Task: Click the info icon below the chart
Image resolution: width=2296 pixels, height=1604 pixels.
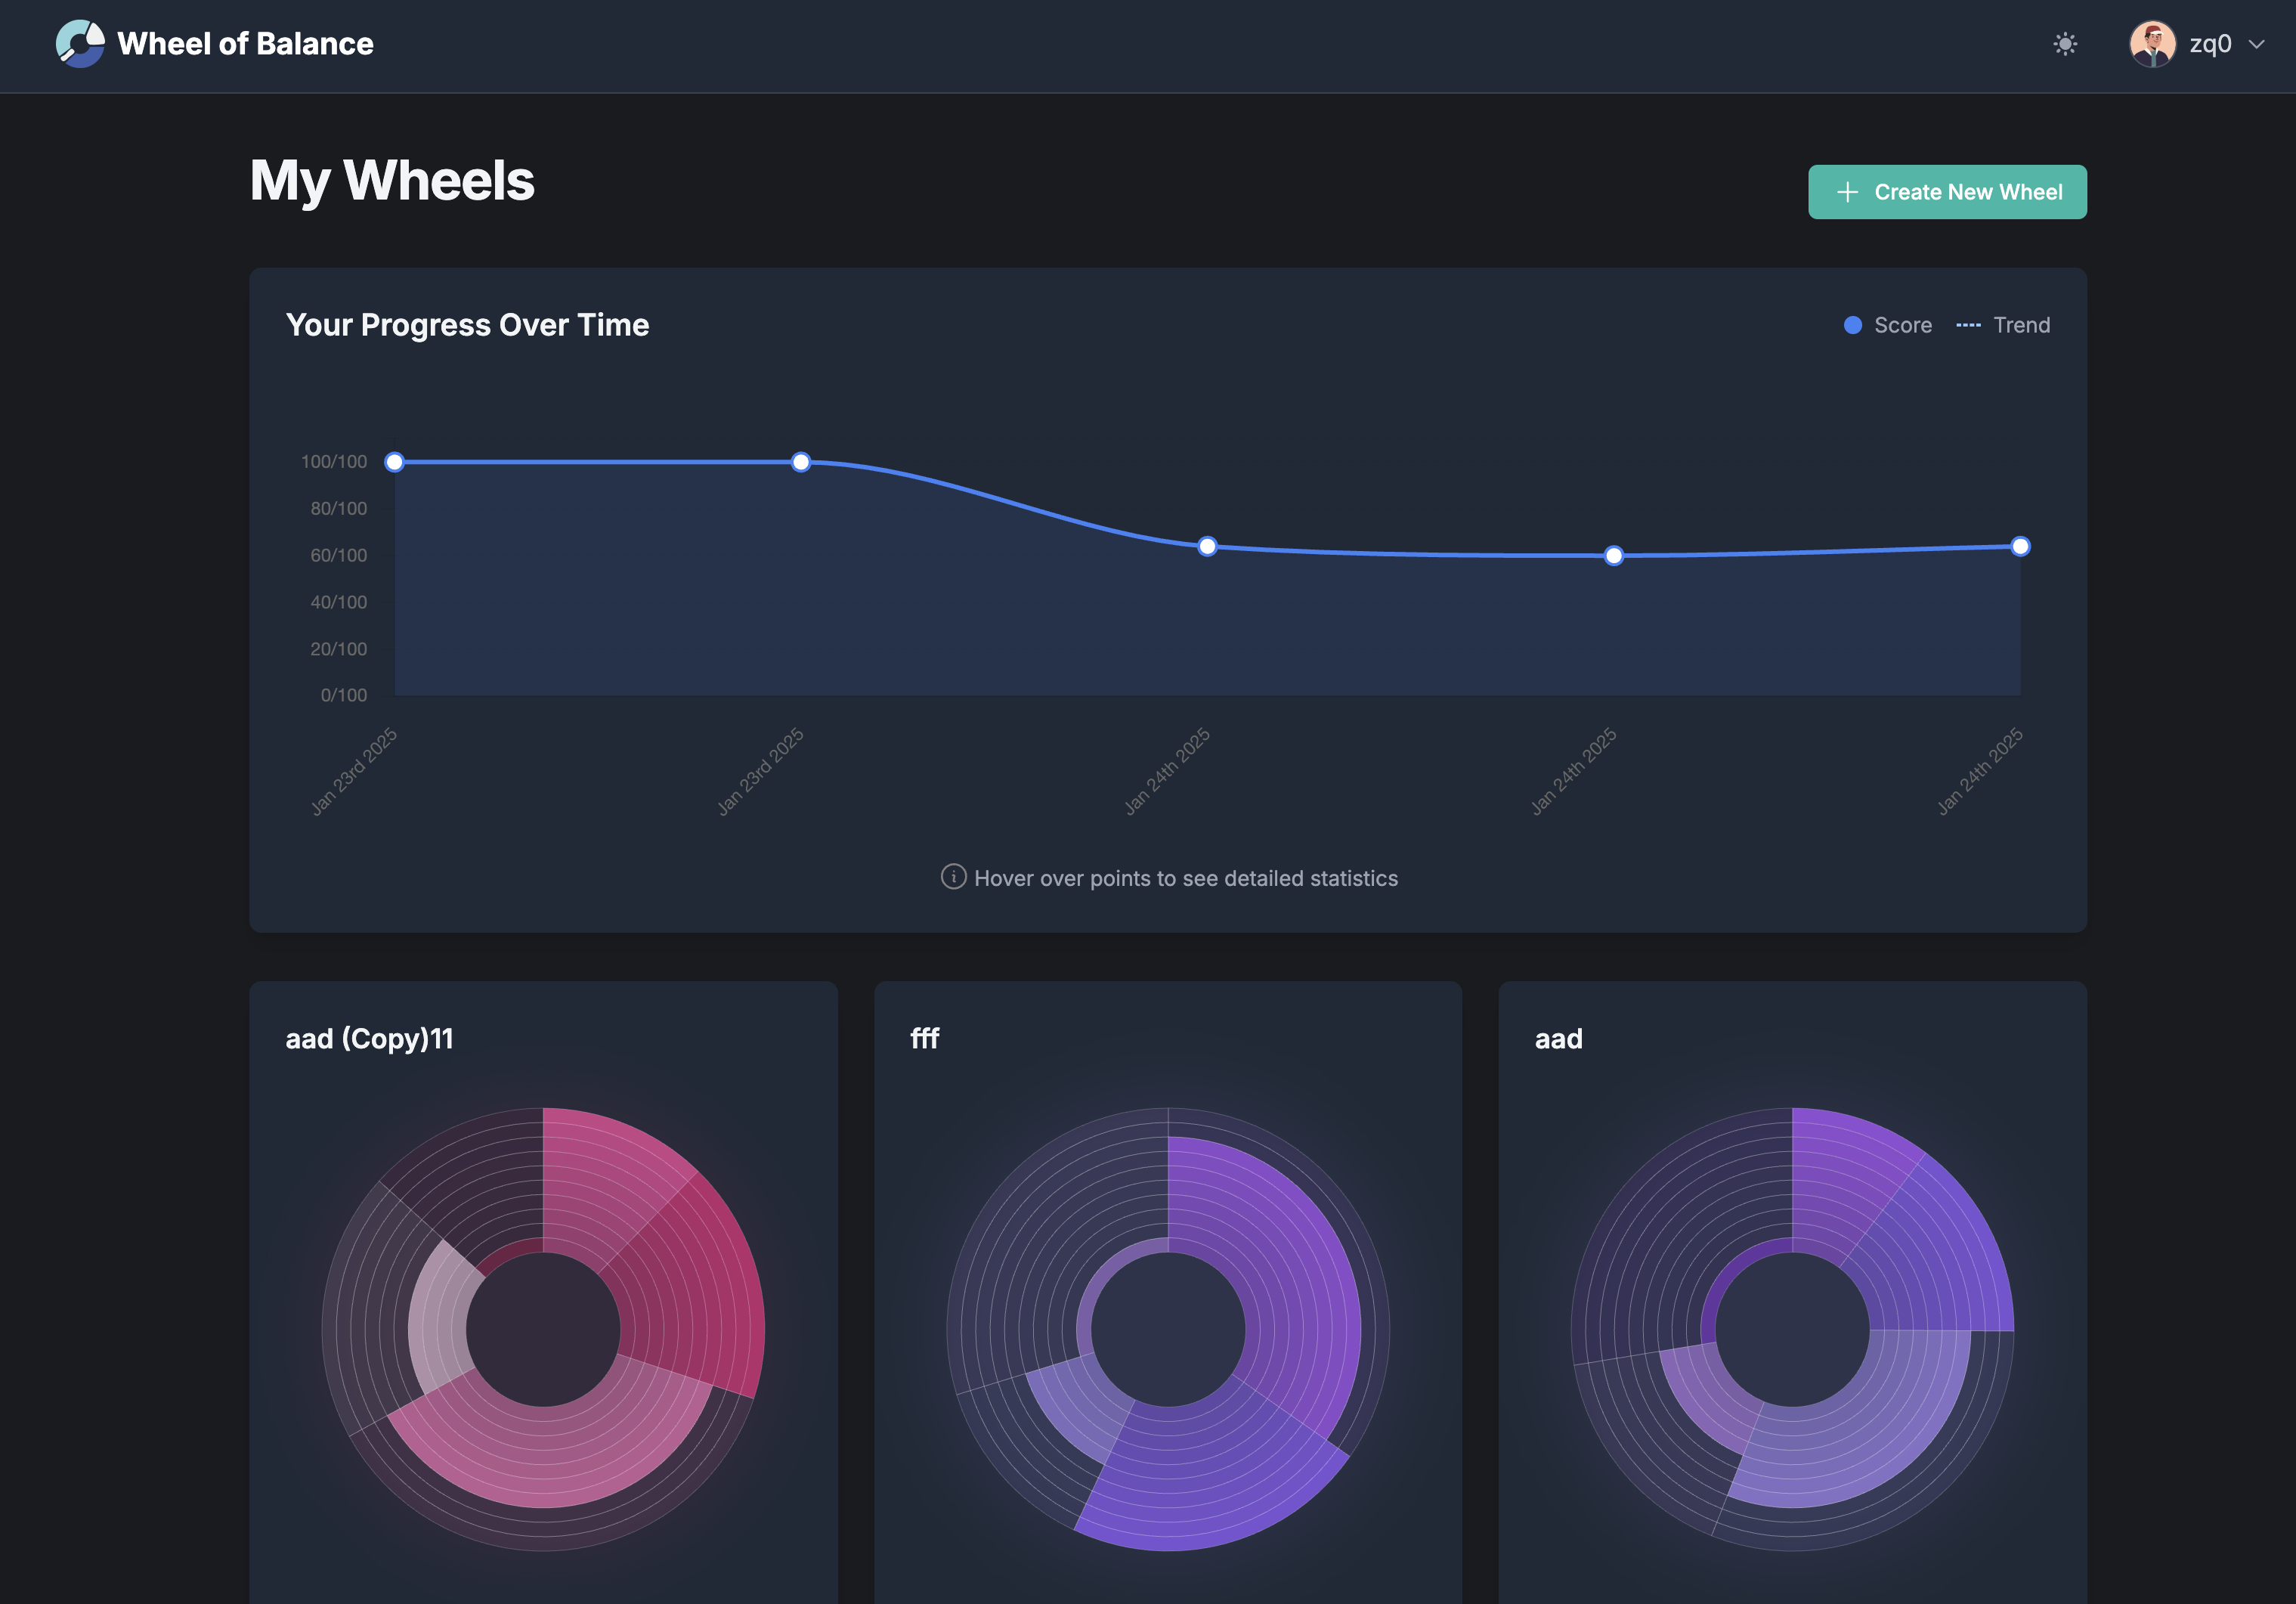Action: (x=954, y=878)
